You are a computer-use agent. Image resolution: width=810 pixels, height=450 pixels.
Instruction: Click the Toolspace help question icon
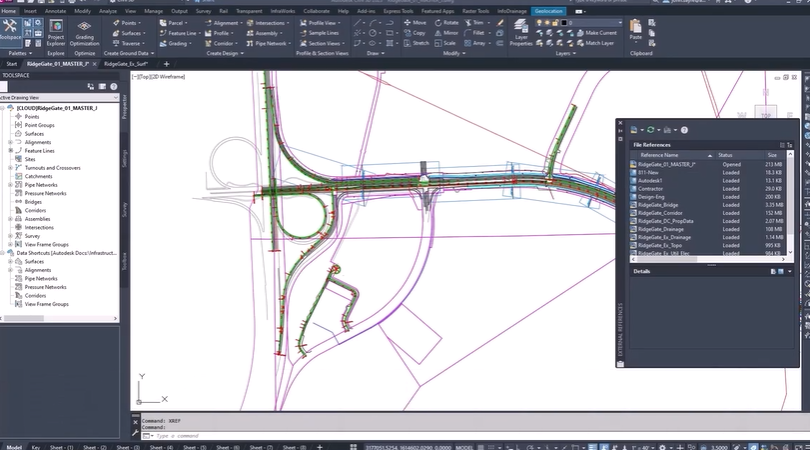(x=114, y=87)
